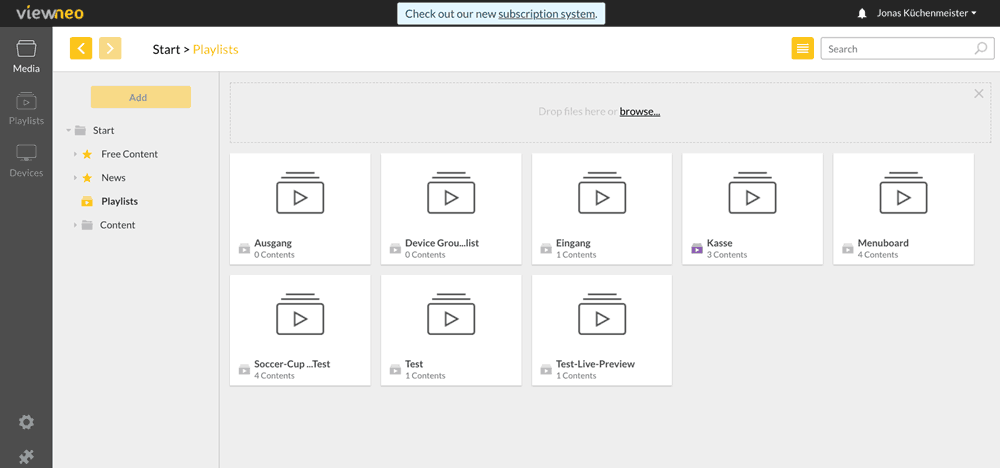Open the Ausgang playlist thumbnail
Image resolution: width=1000 pixels, height=468 pixels.
300,193
